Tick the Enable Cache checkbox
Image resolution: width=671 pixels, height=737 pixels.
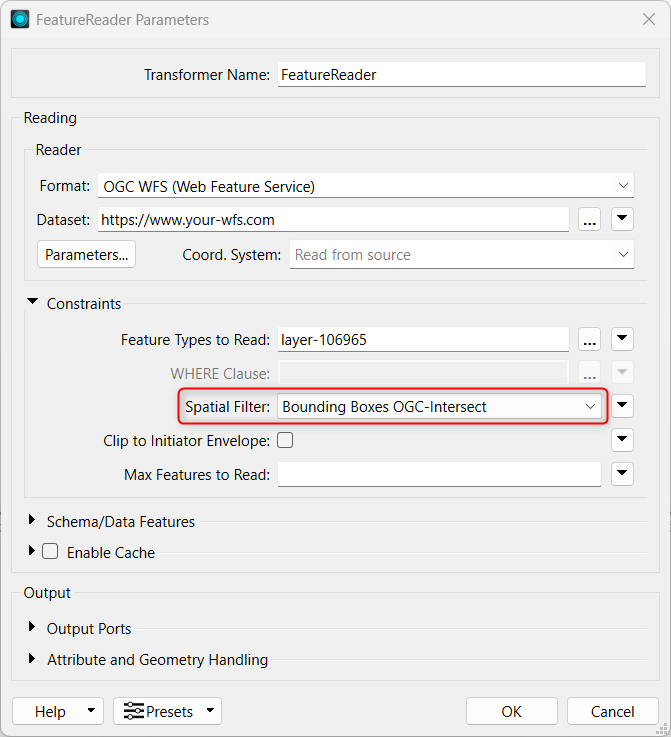50,551
